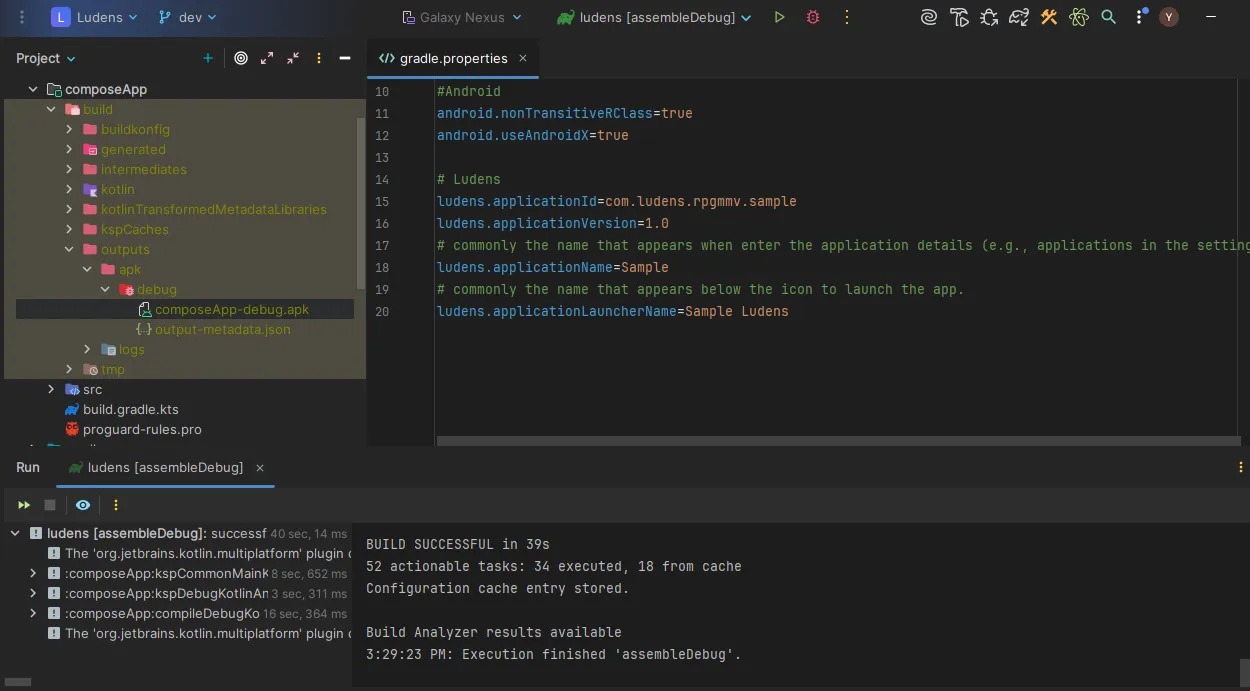Expand the kspCaches folder

click(x=69, y=229)
